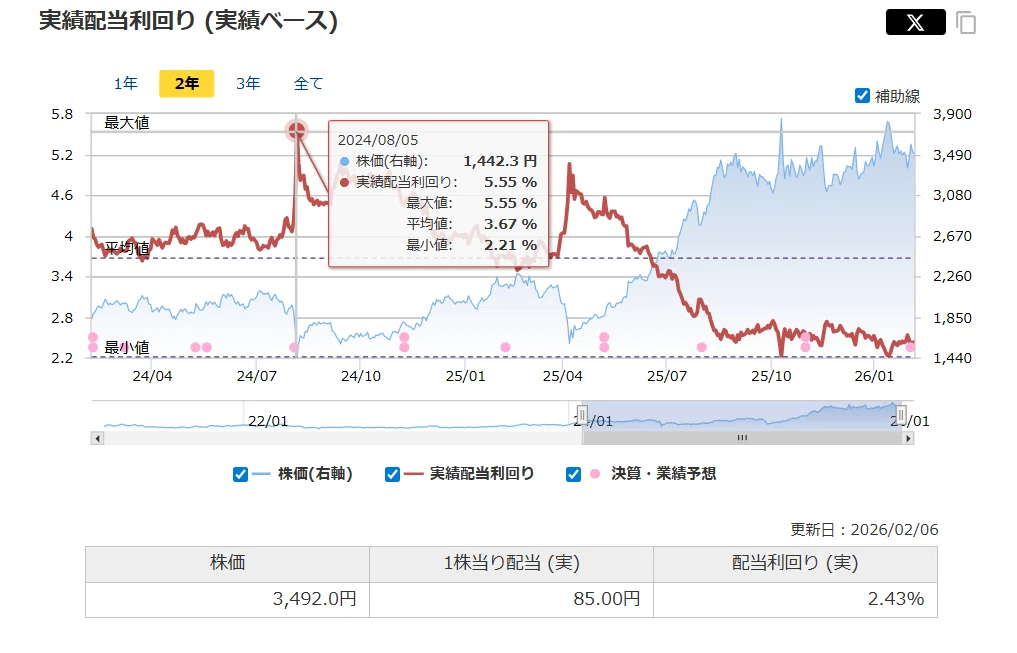Click the left handle of the range selector
The image size is (1017, 653).
[582, 414]
